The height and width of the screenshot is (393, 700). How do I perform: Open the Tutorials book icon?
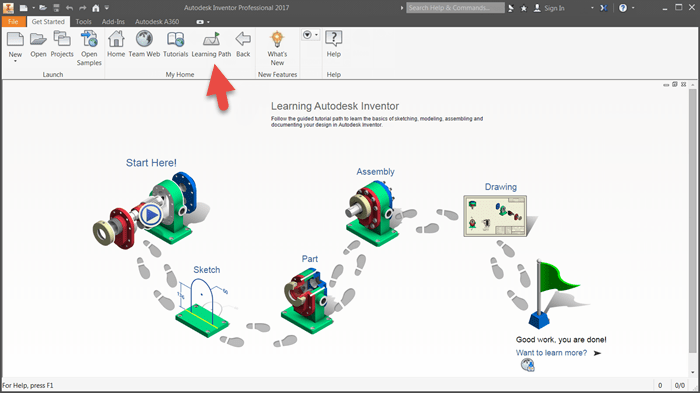tap(175, 39)
